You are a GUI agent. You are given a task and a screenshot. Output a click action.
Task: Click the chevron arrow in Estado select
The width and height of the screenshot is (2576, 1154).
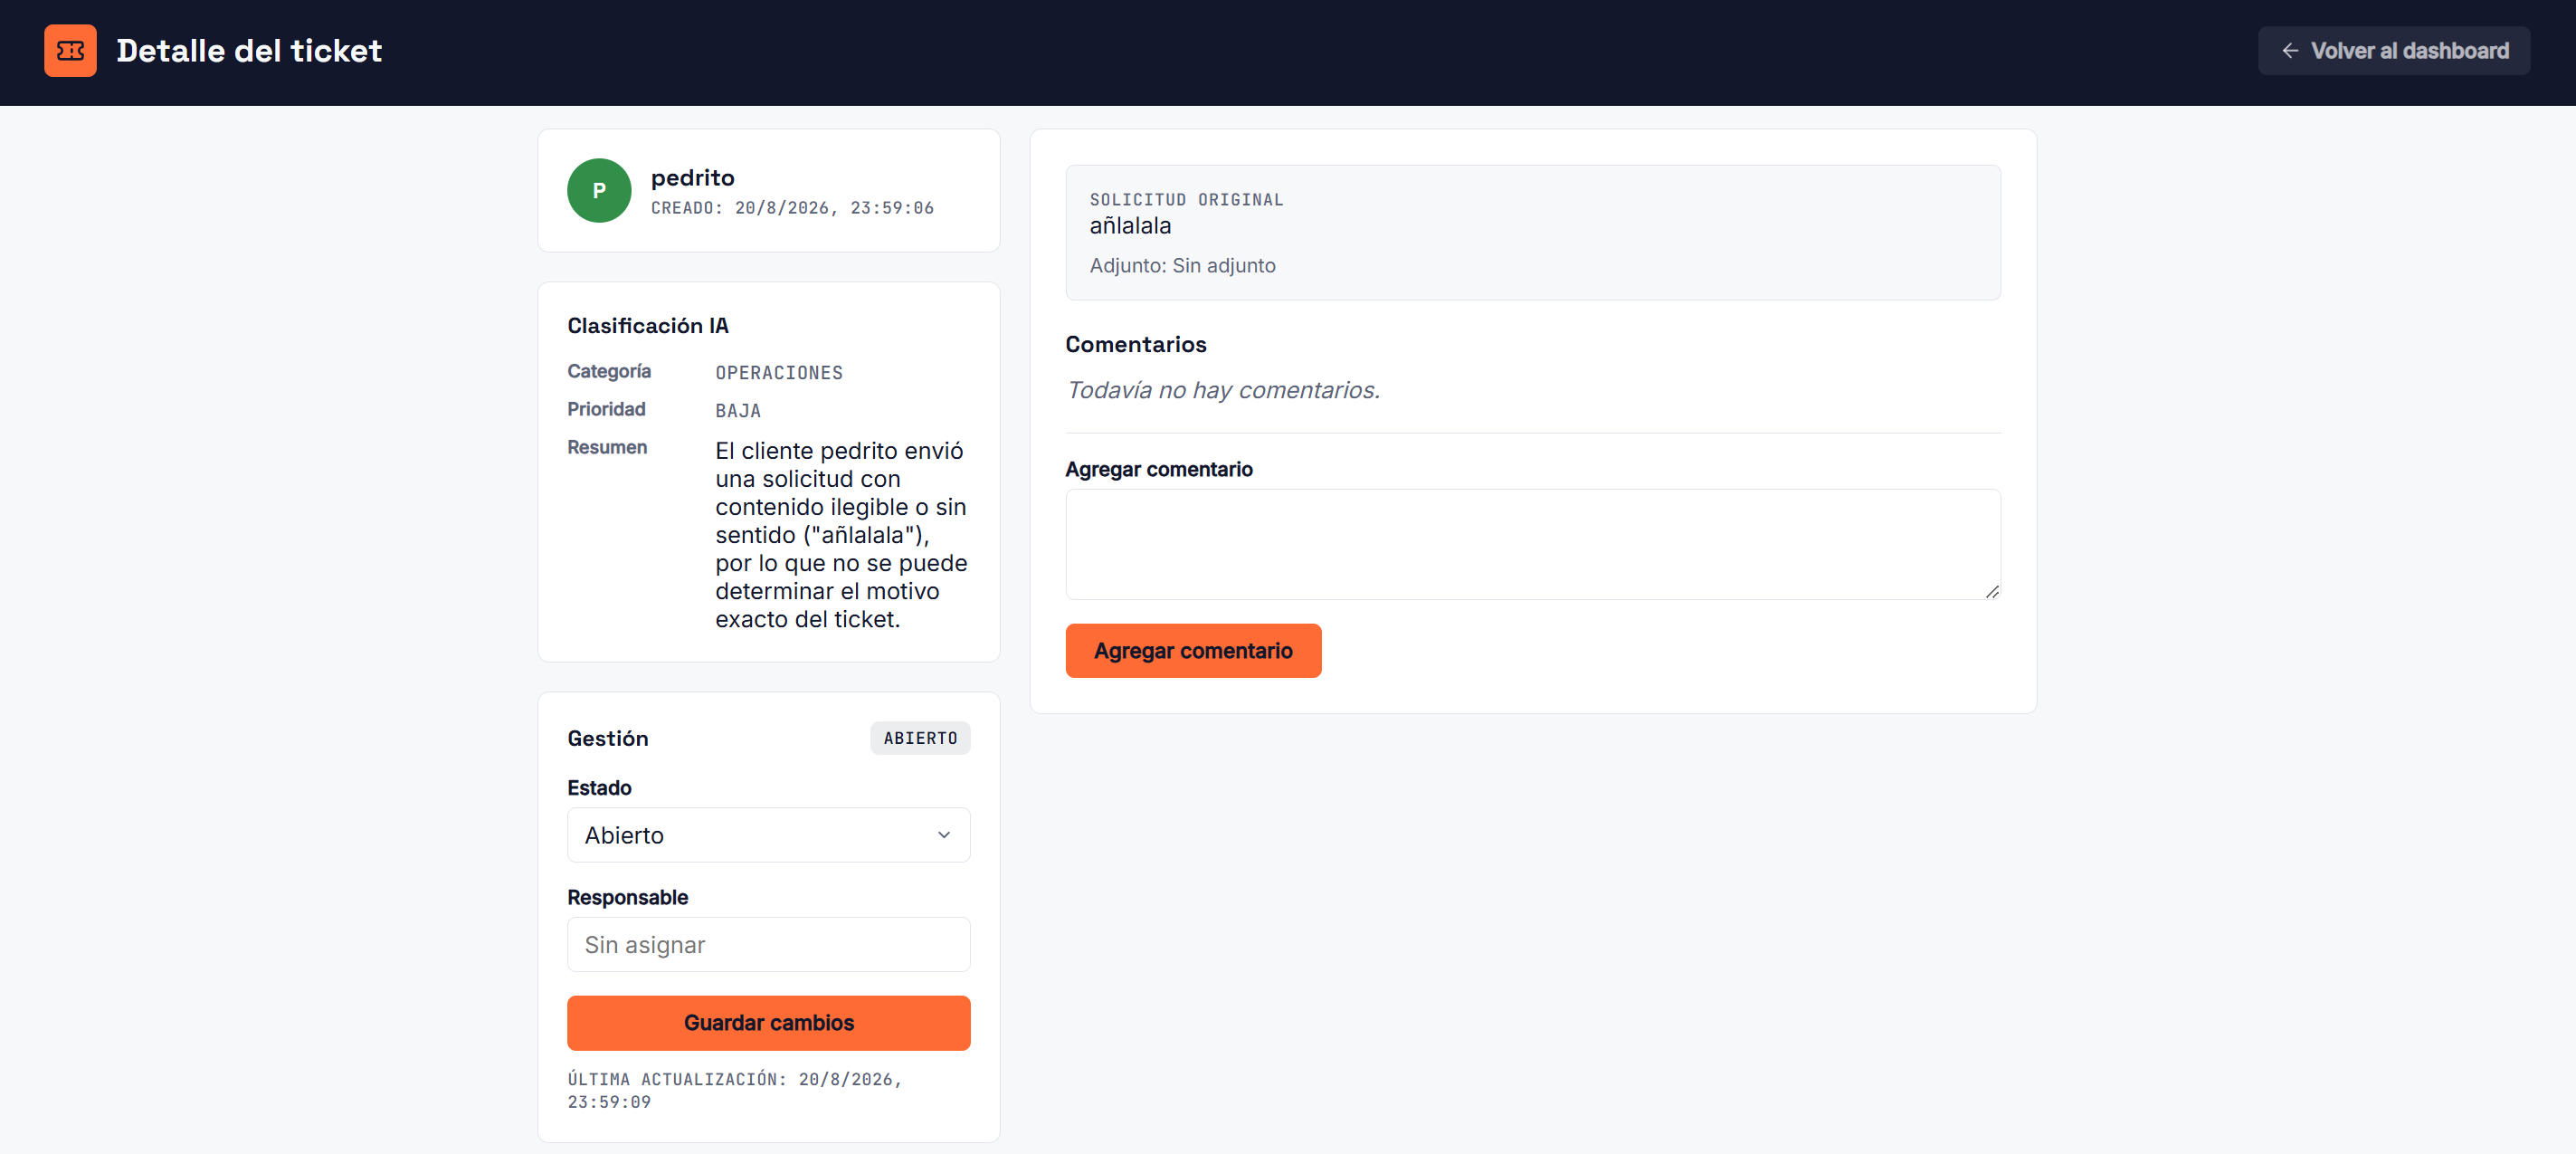pos(943,835)
